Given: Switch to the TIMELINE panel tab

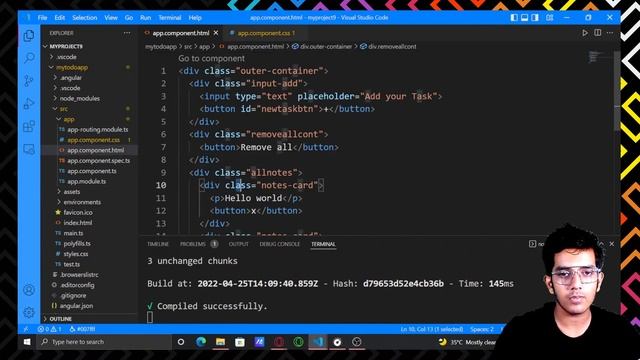Looking at the screenshot, I should (x=158, y=244).
